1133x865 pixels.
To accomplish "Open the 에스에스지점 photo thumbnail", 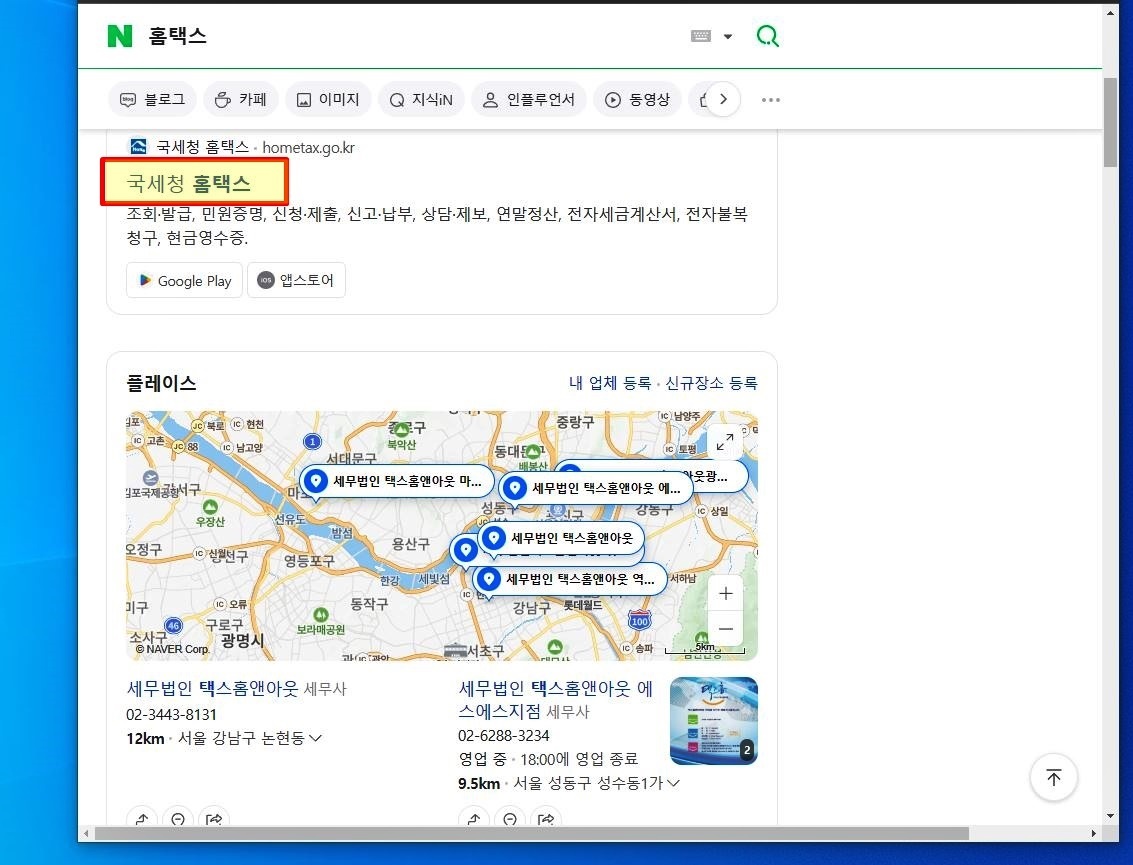I will tap(713, 720).
